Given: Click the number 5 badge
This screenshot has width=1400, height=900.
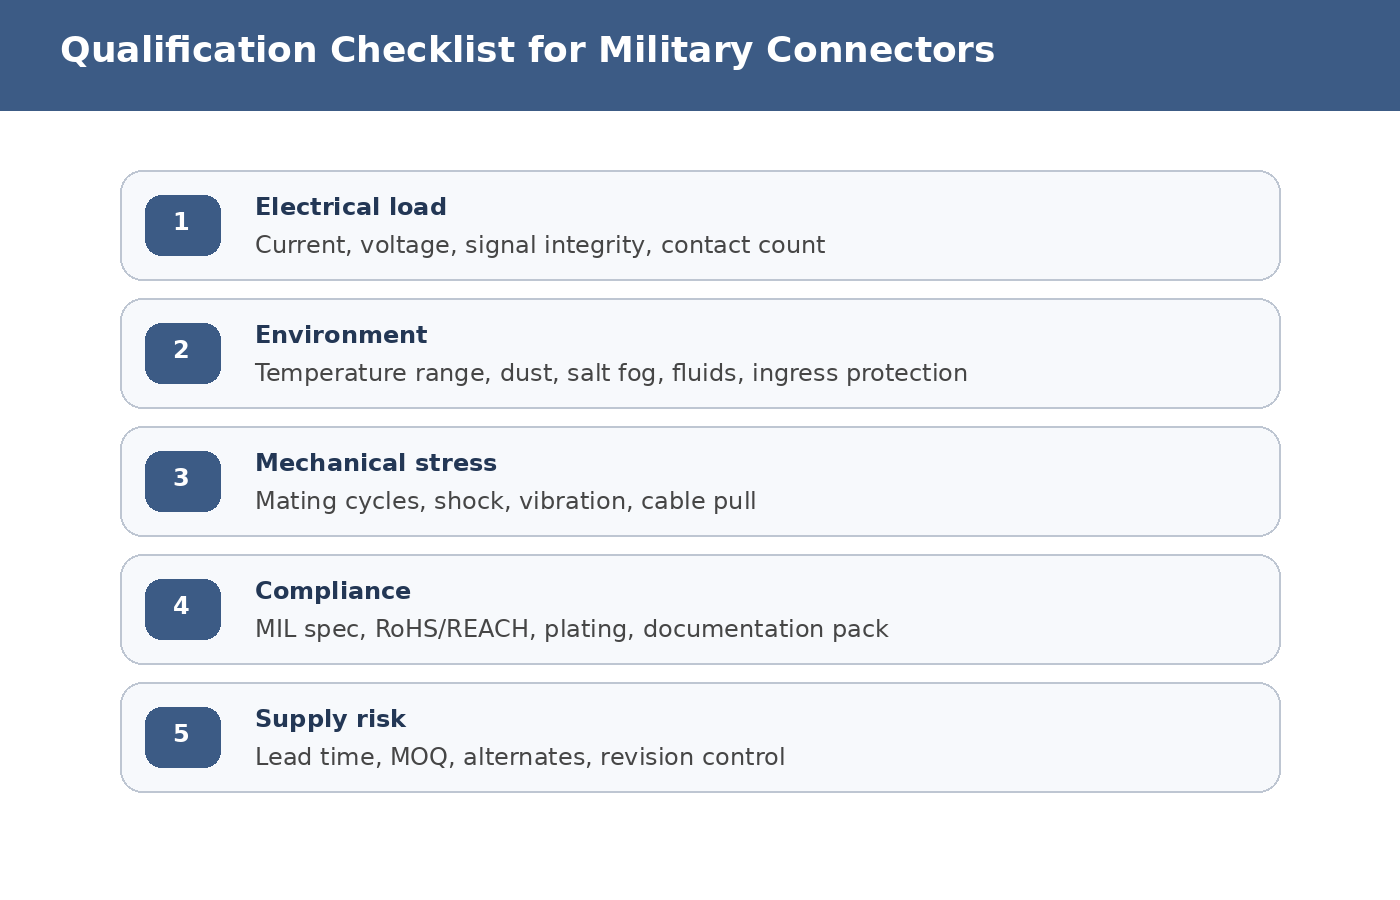Looking at the screenshot, I should click(x=183, y=737).
